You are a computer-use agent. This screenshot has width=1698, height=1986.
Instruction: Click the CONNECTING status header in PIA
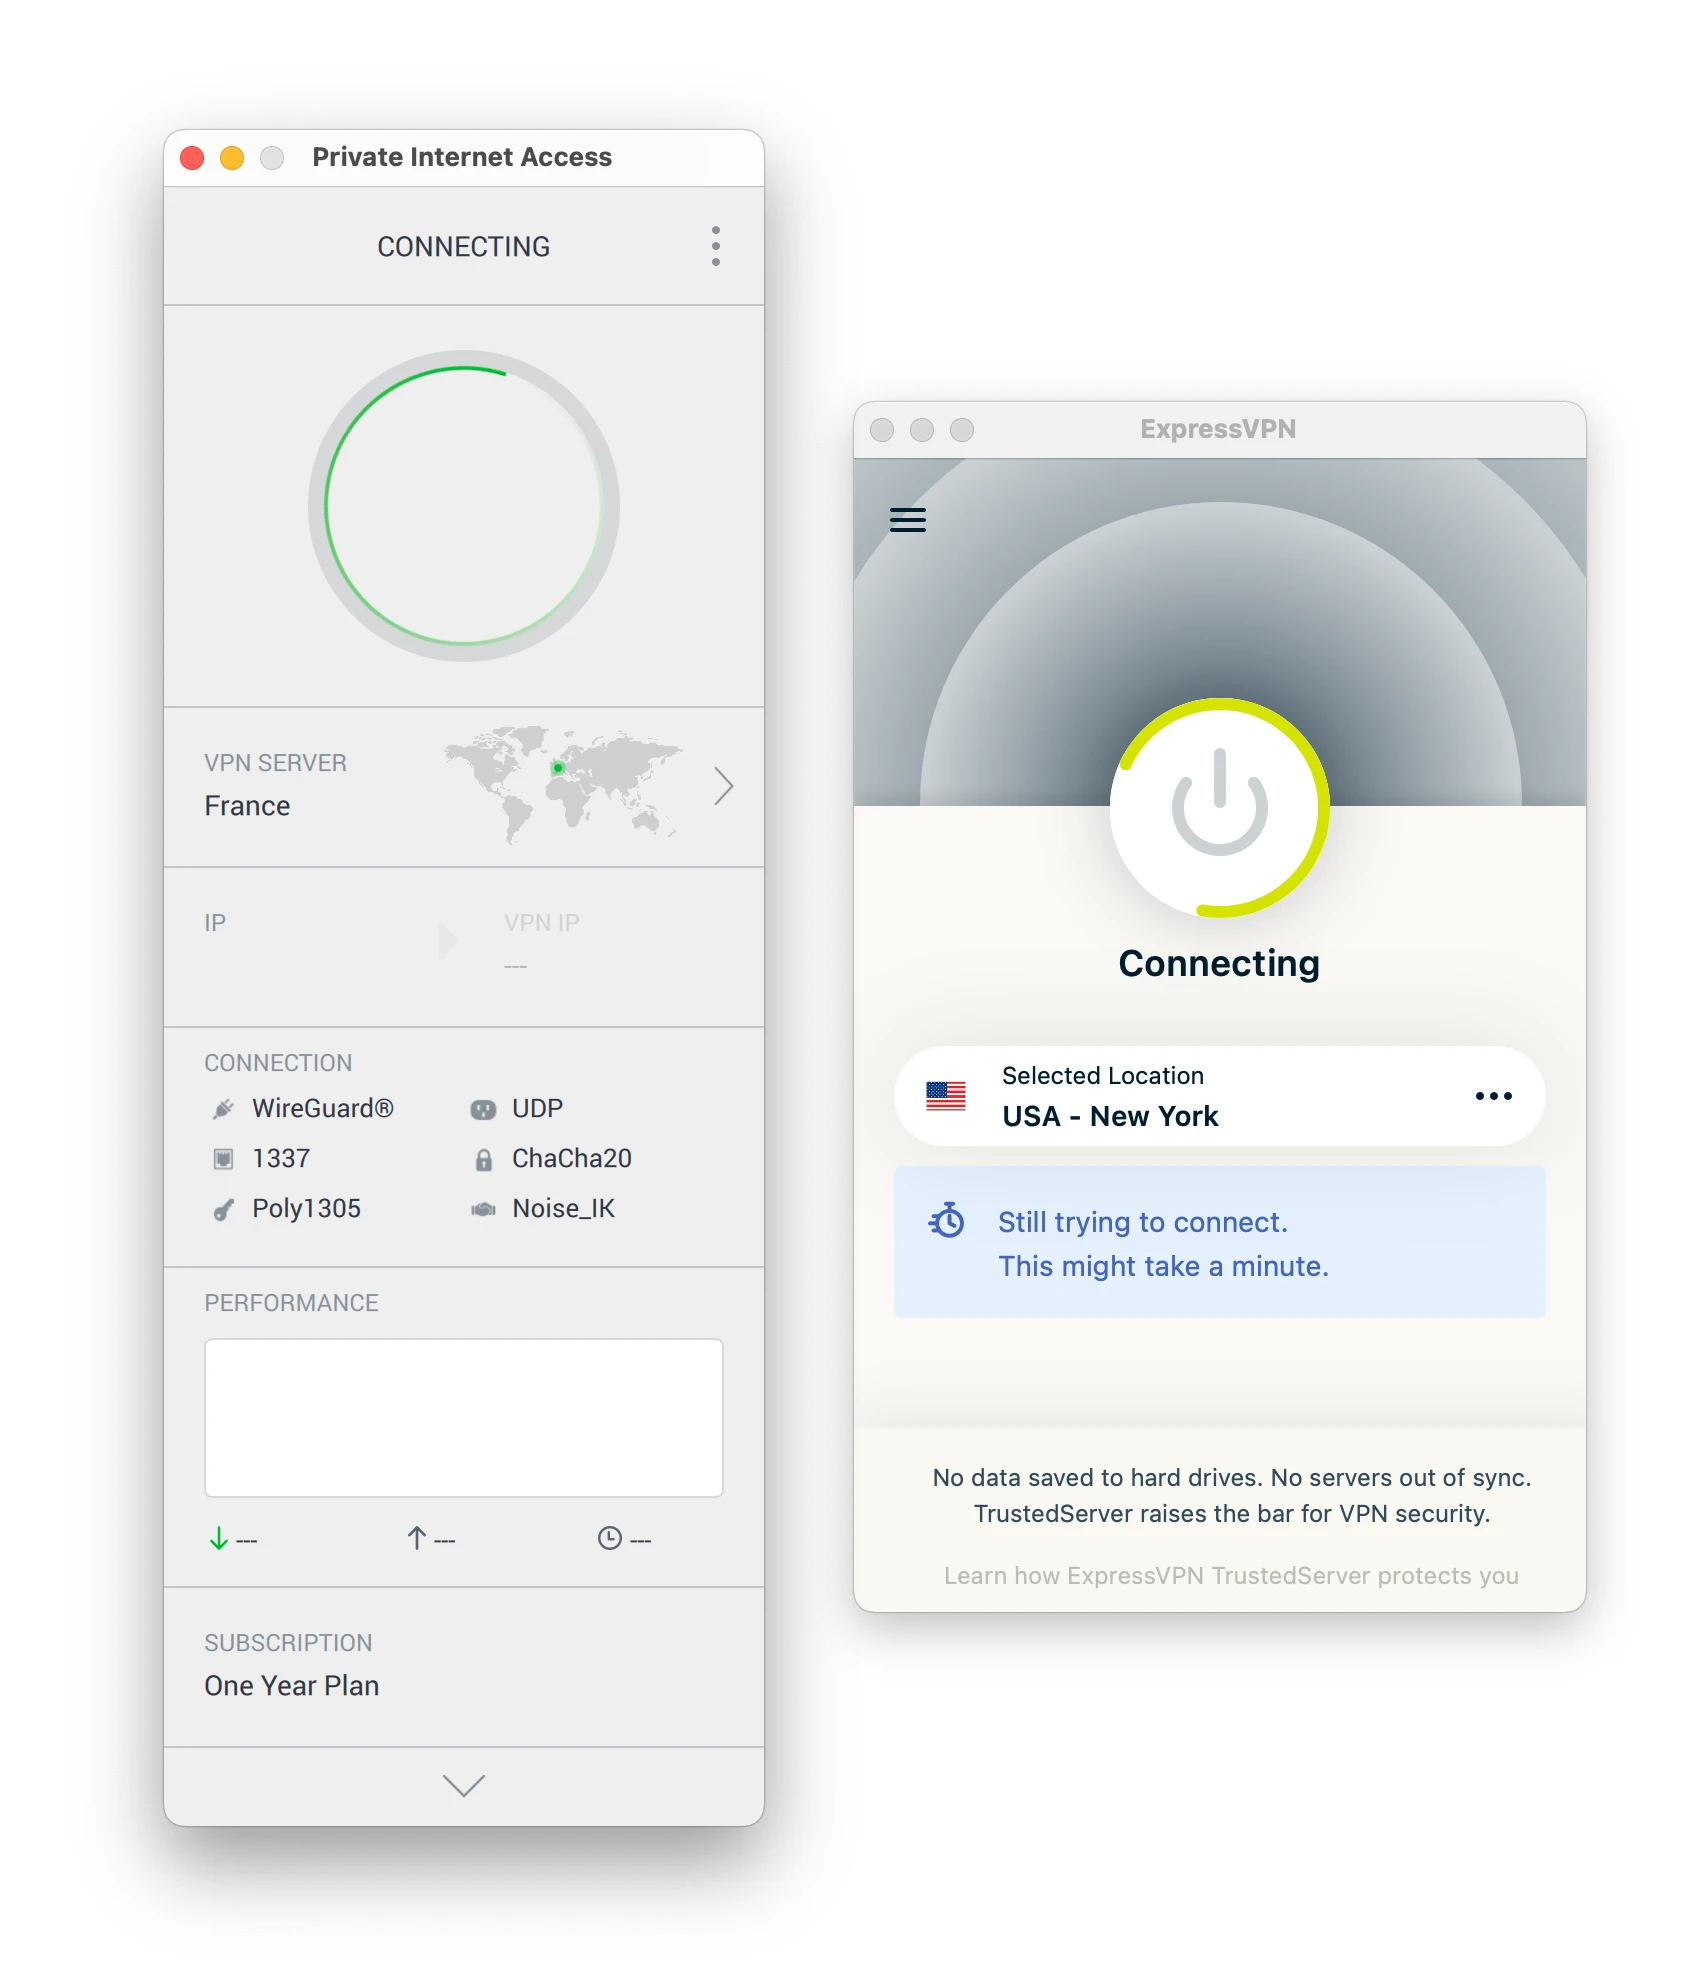[x=464, y=247]
